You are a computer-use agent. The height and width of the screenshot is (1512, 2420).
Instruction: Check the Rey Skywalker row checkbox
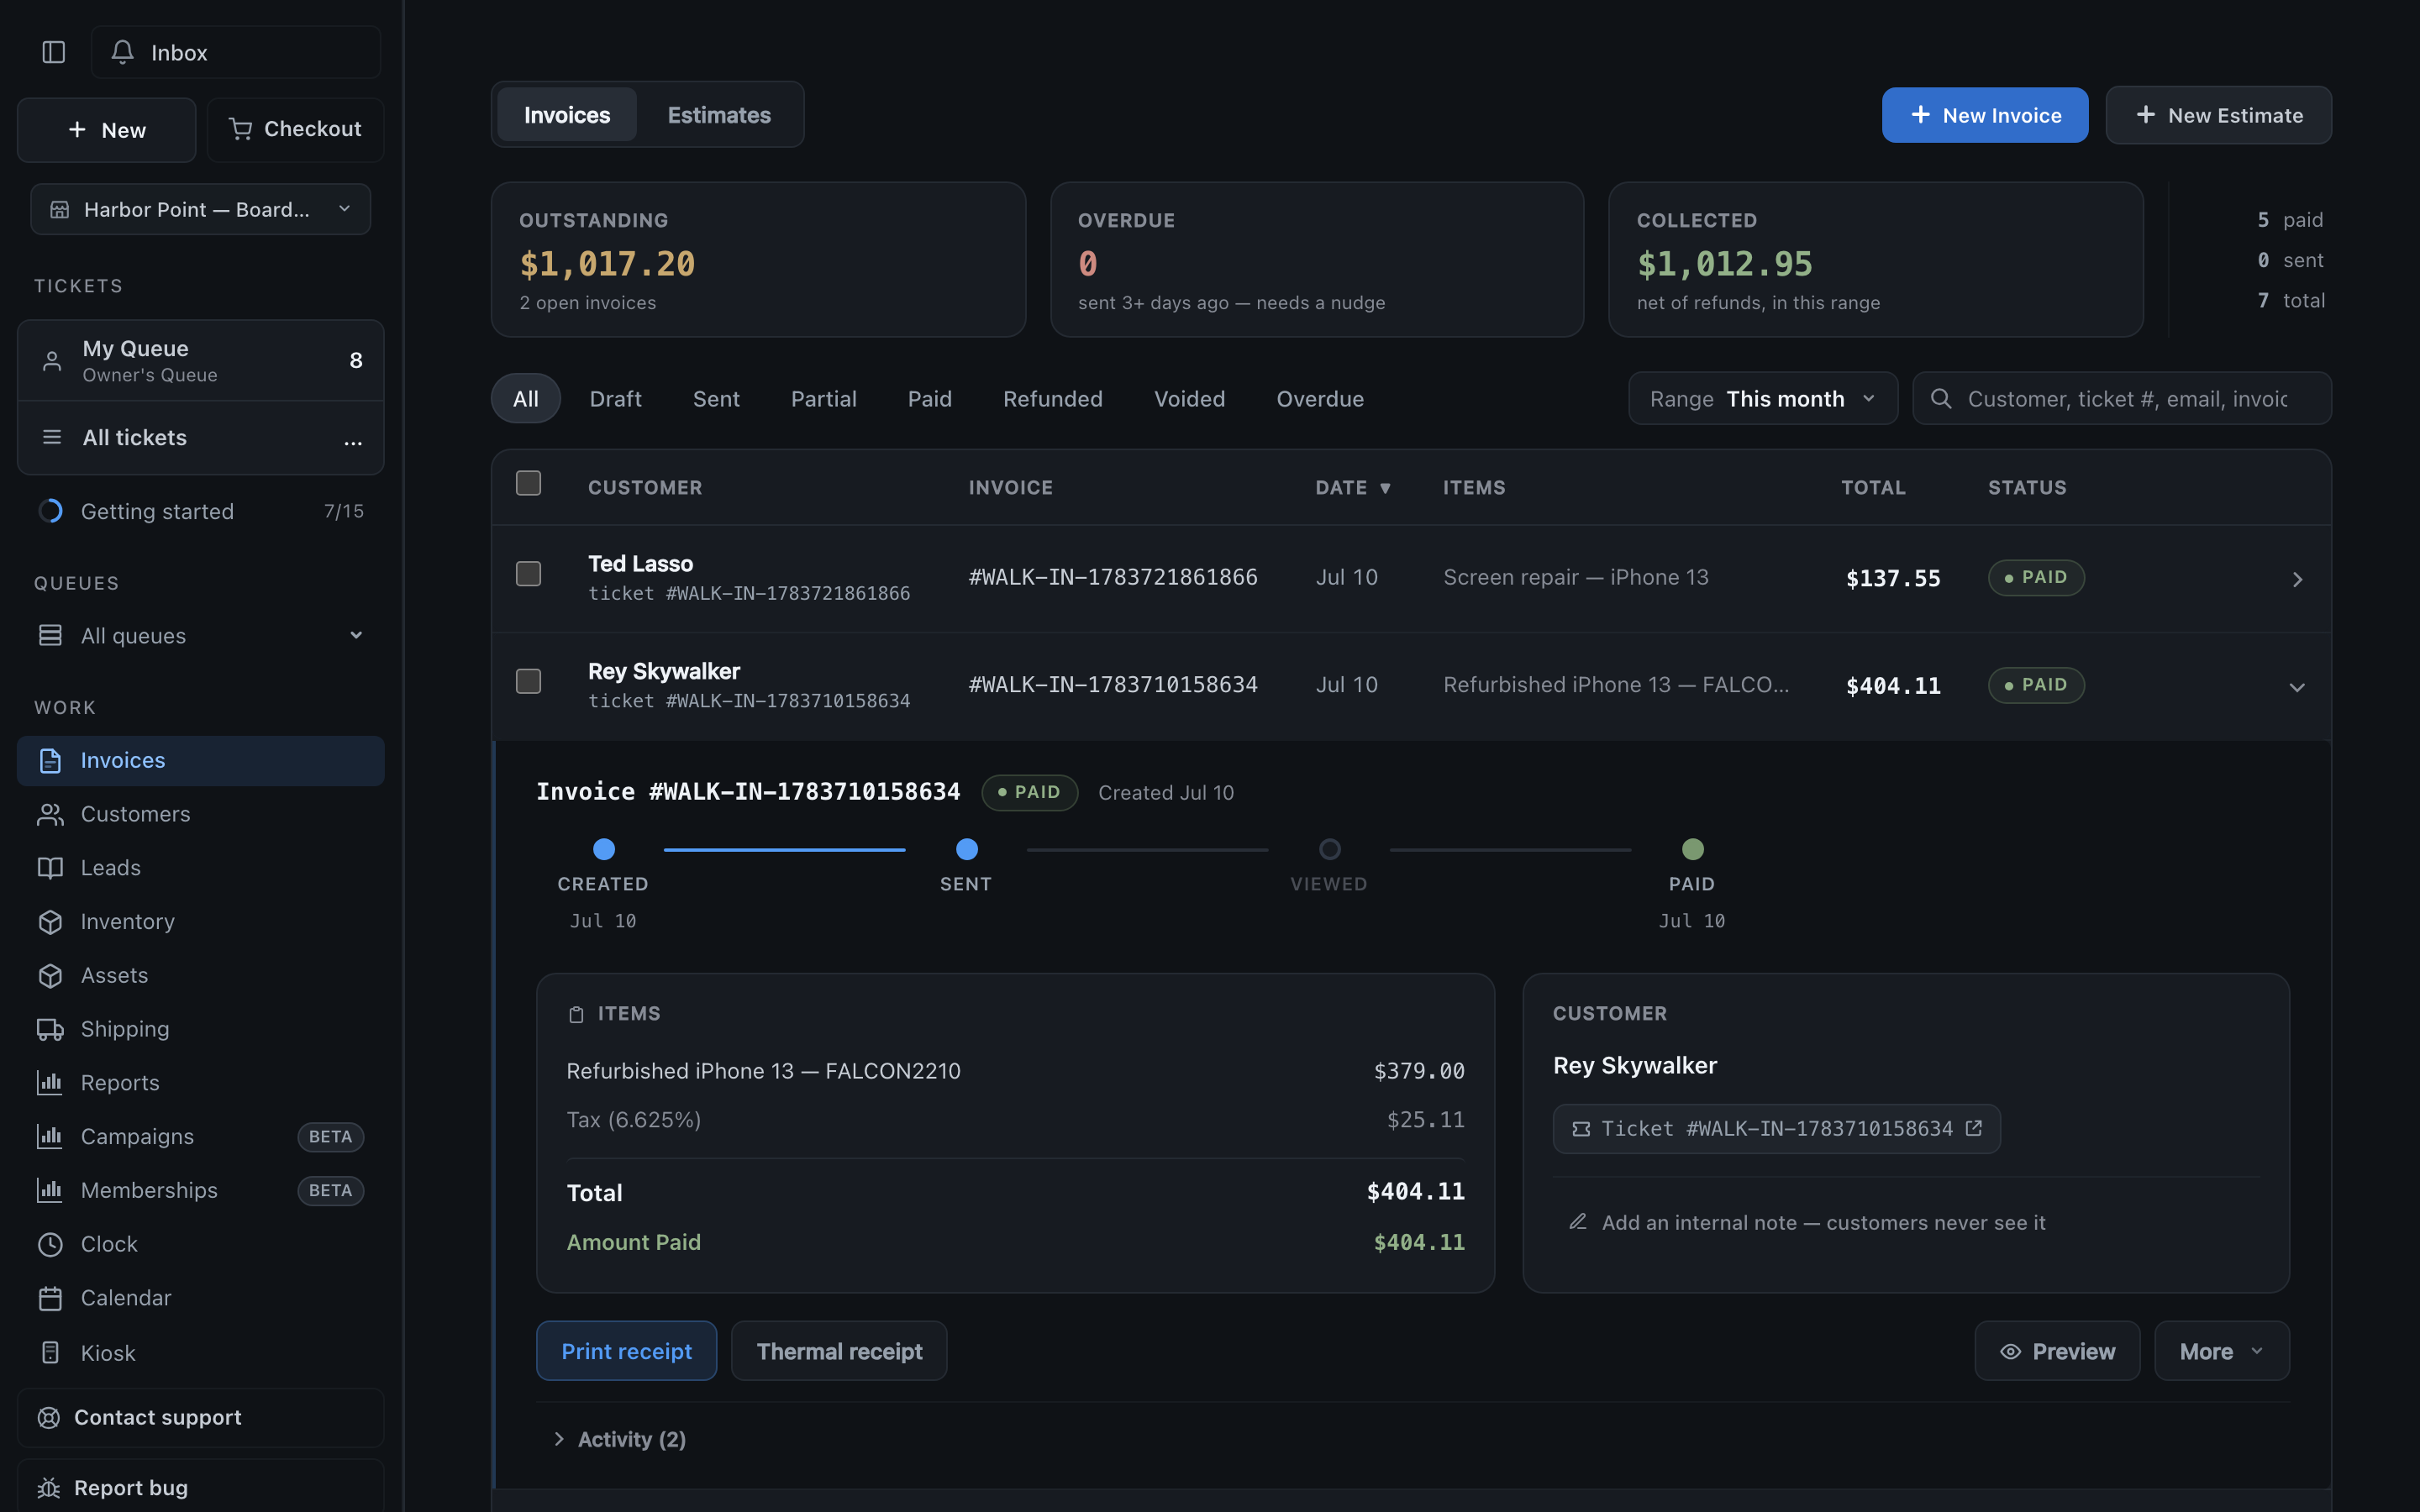click(x=528, y=681)
